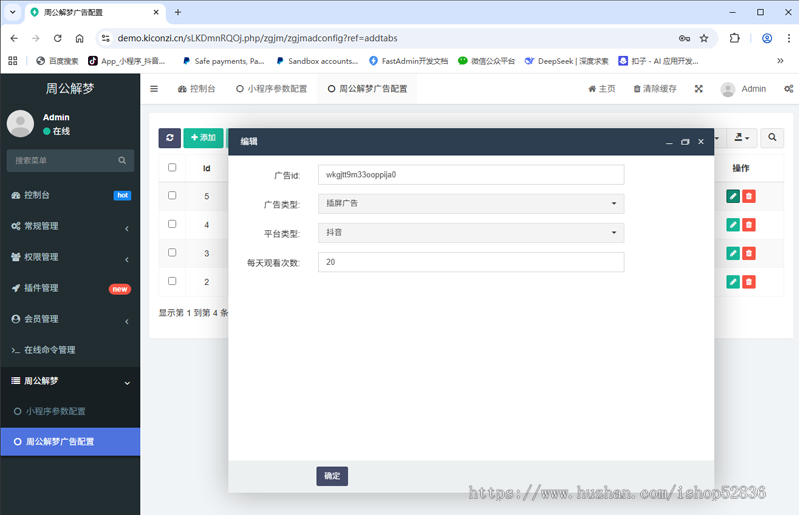Edit the row with Id 4
This screenshot has height=515, width=799.
pos(733,225)
